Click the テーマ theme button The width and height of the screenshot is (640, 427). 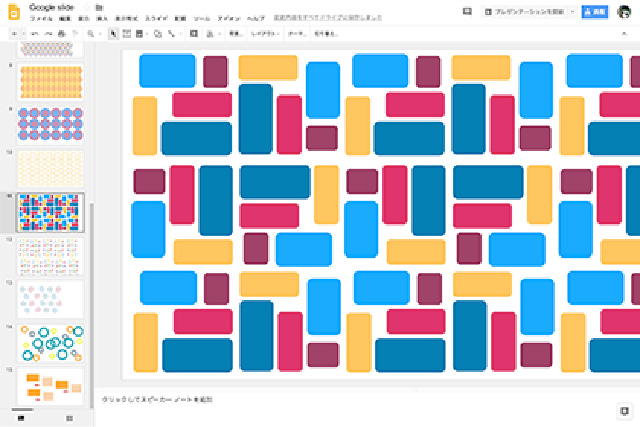click(297, 34)
